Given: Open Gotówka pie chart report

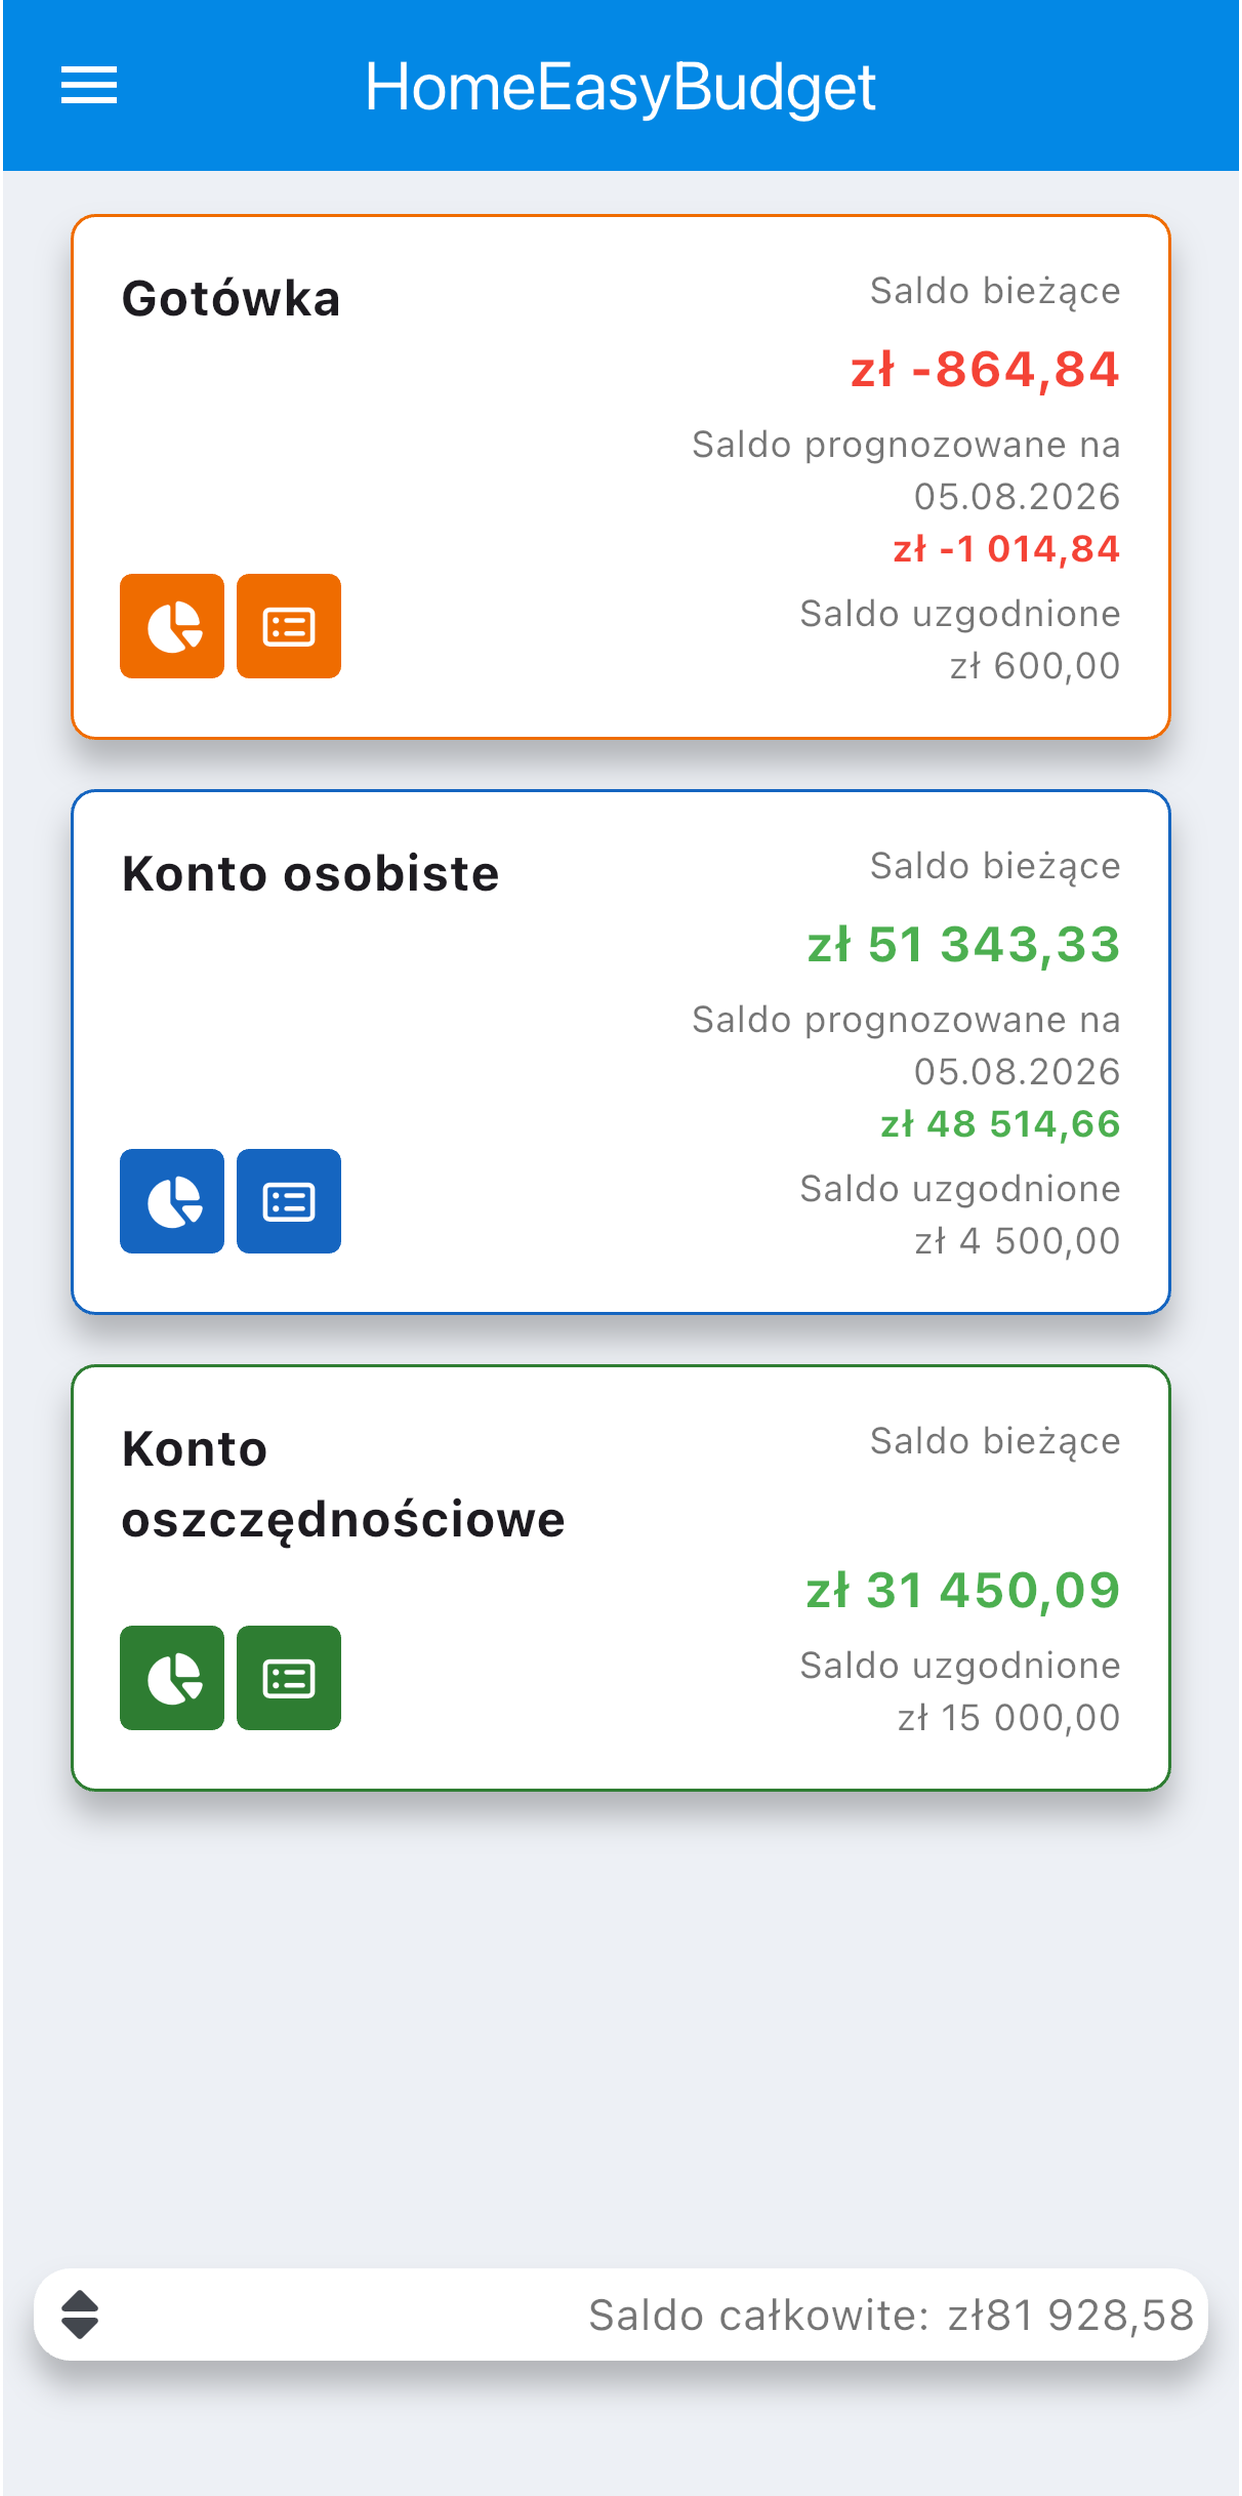Looking at the screenshot, I should [172, 626].
